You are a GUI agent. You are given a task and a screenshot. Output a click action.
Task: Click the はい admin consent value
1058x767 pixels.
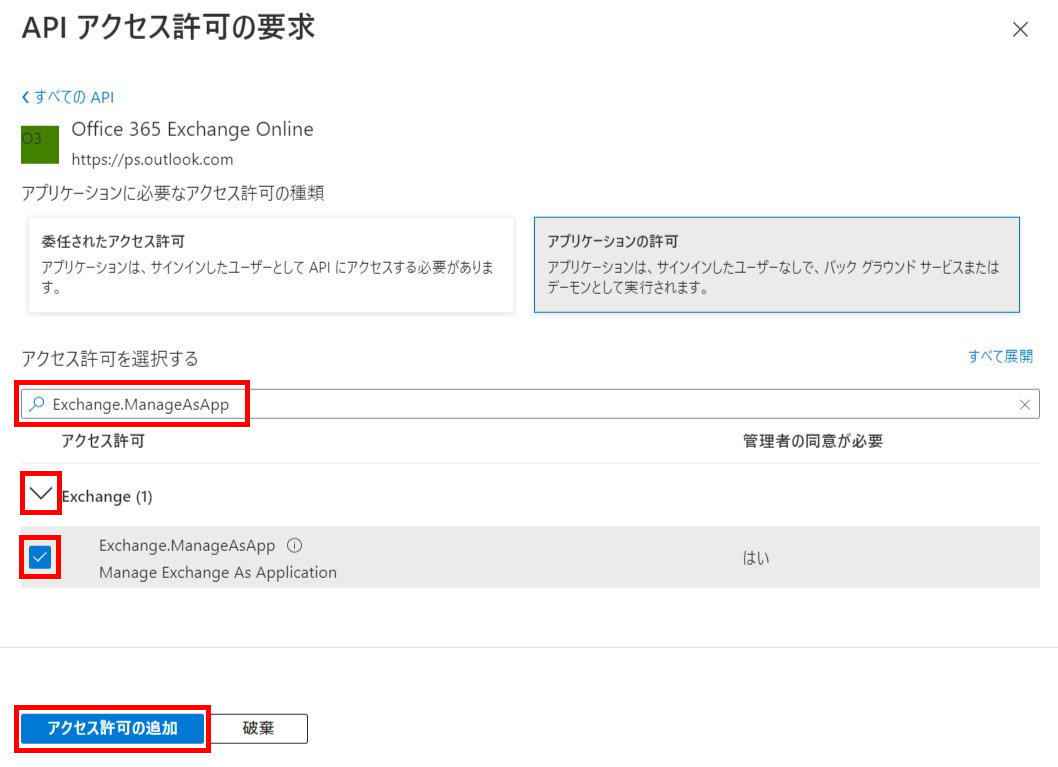pyautogui.click(x=756, y=558)
